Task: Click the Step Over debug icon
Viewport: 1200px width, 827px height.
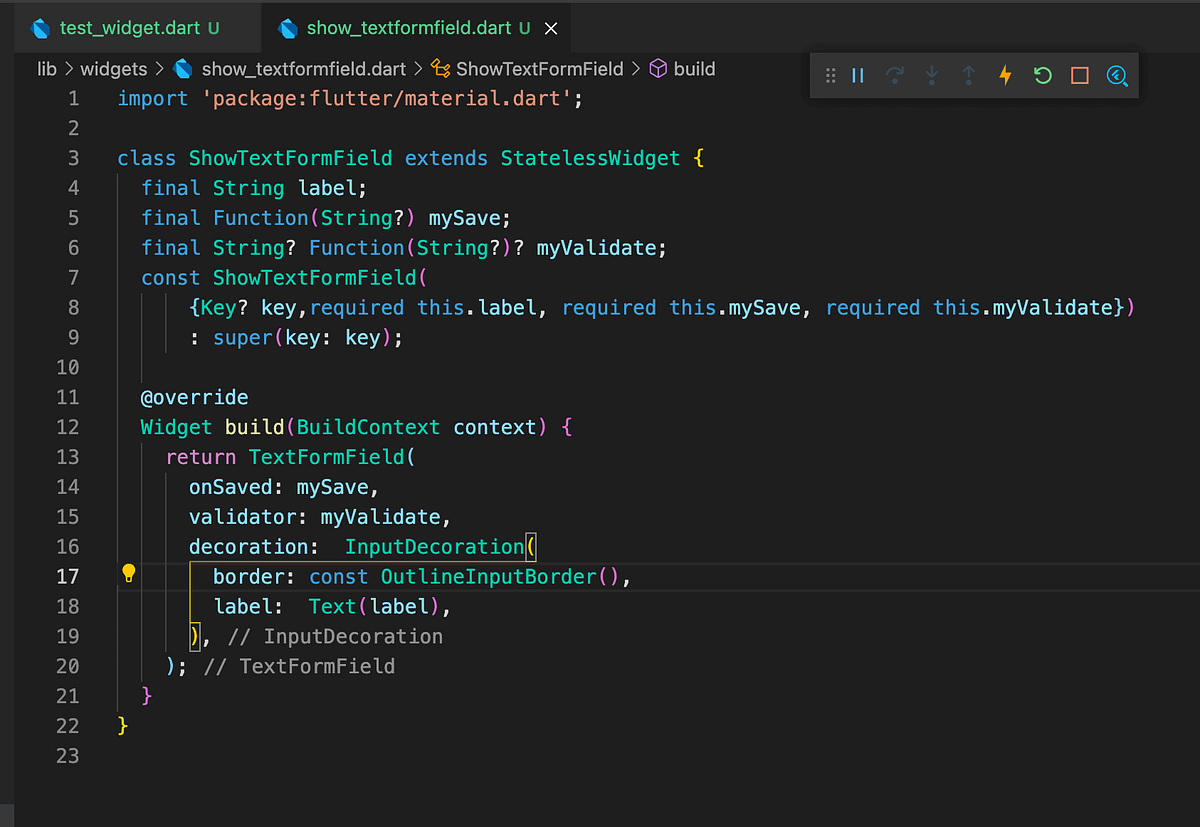Action: coord(894,75)
